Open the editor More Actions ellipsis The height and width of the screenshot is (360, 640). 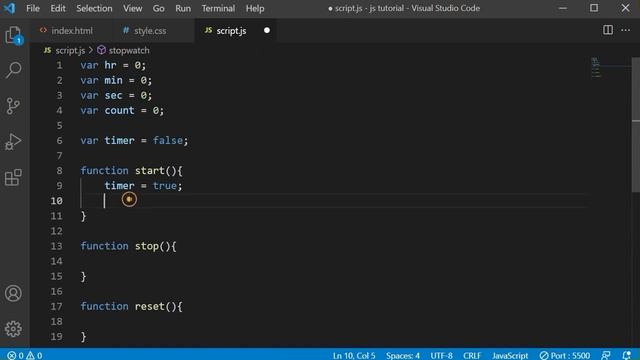click(x=625, y=30)
